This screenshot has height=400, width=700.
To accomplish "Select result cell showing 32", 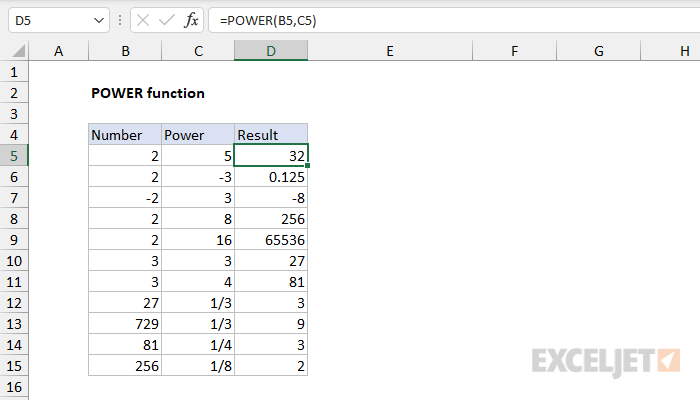I will [x=271, y=156].
